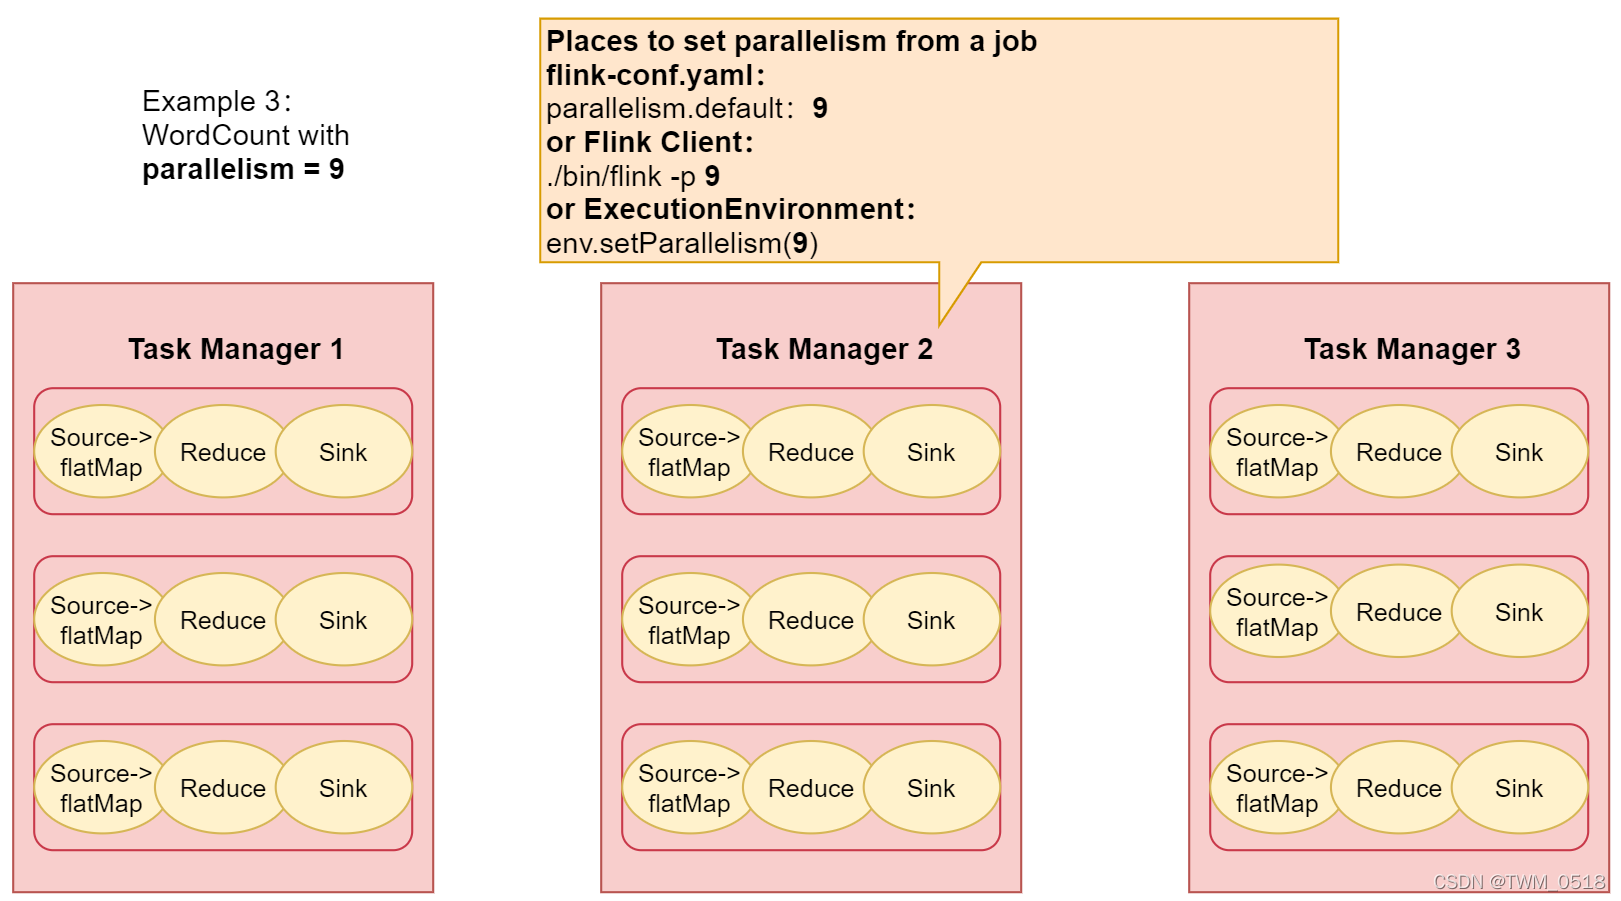Pick Sink in Task Manager 2 middle slot
This screenshot has width=1621, height=901.
point(931,620)
